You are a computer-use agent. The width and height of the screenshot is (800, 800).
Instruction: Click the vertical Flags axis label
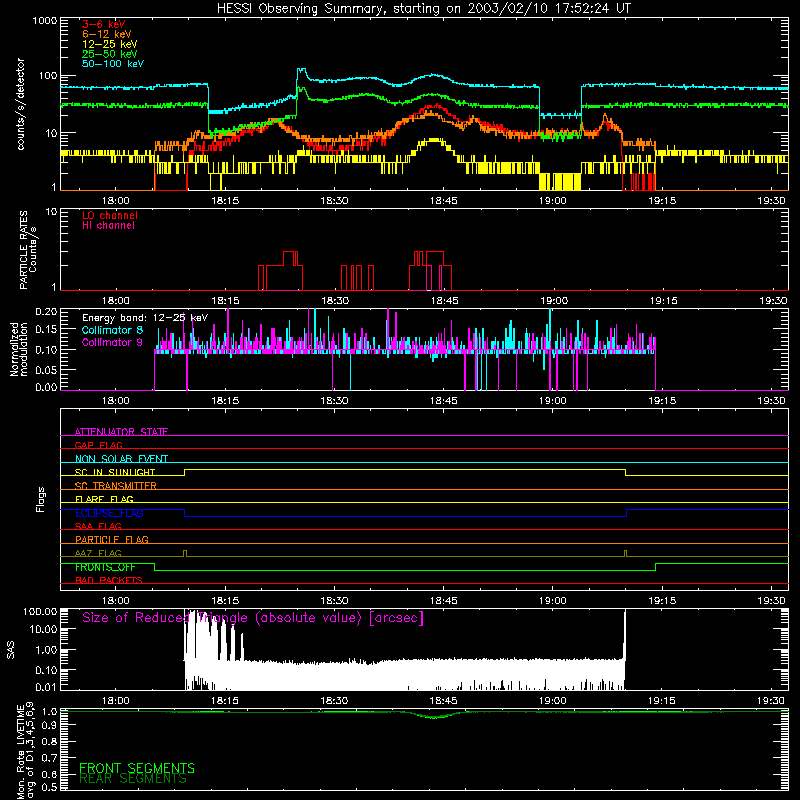click(x=40, y=499)
